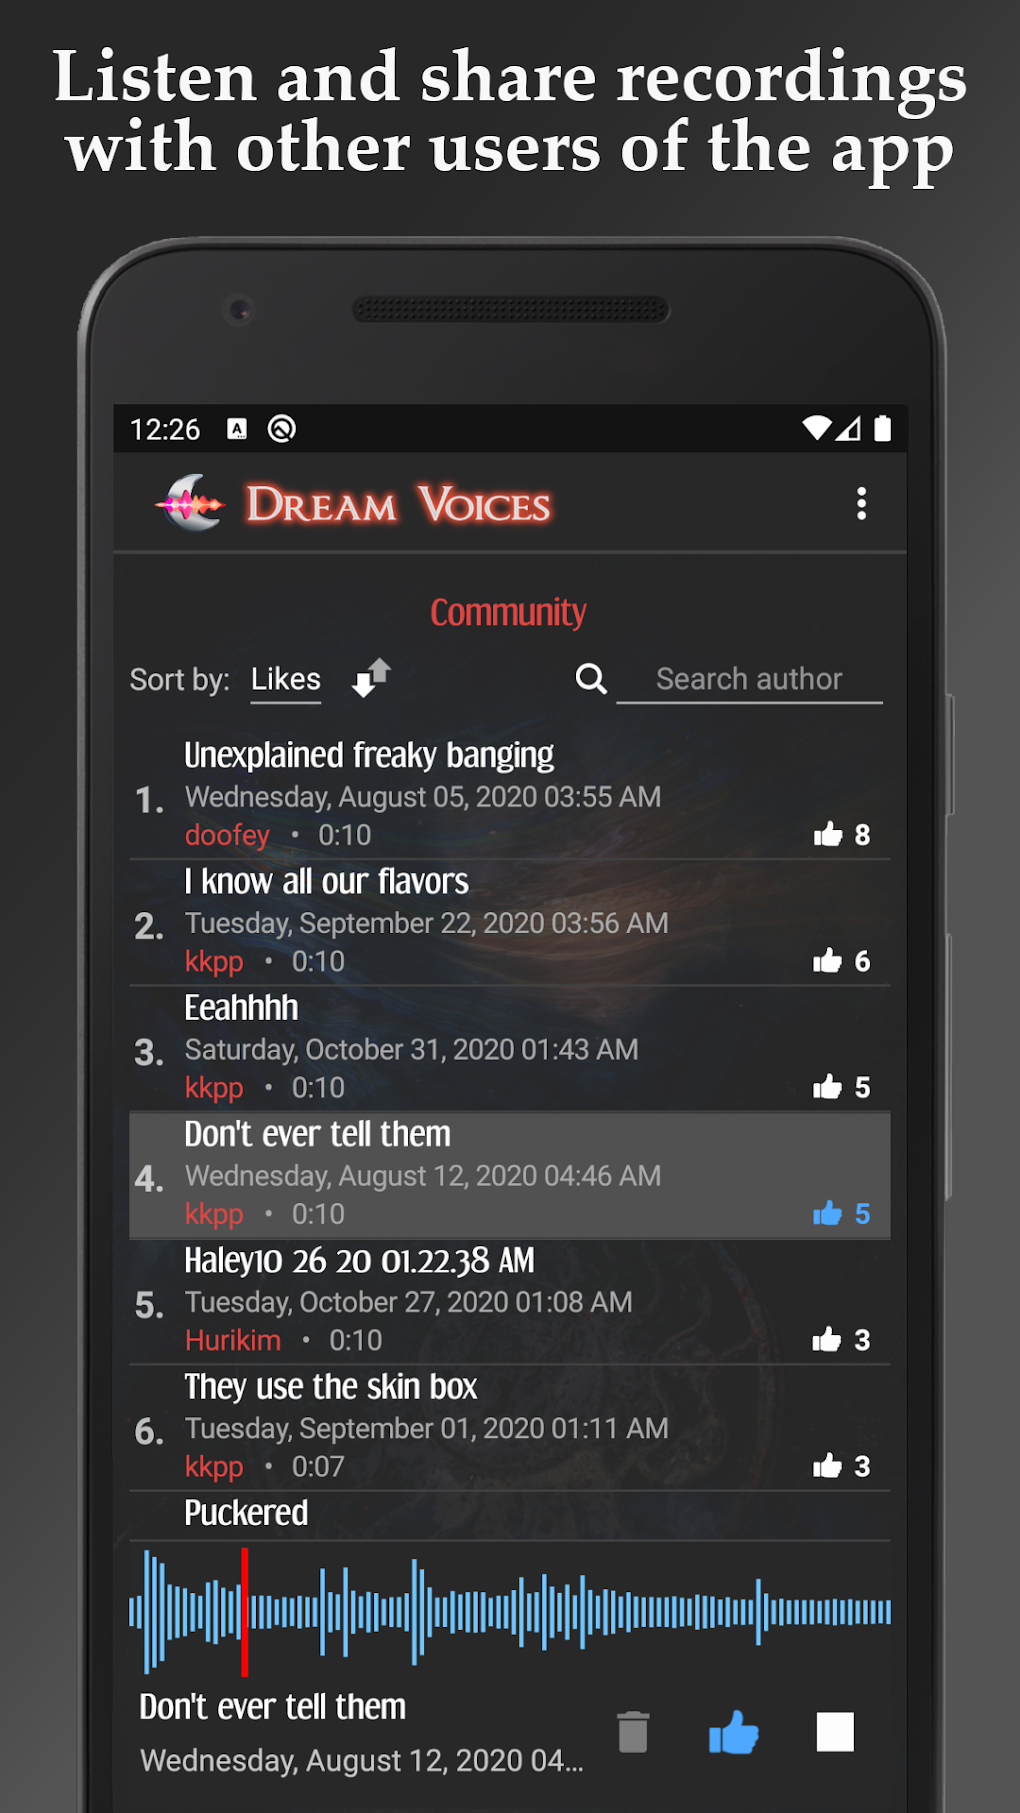This screenshot has height=1813, width=1020.
Task: Click the Dream Voices moon logo
Action: coord(191,504)
